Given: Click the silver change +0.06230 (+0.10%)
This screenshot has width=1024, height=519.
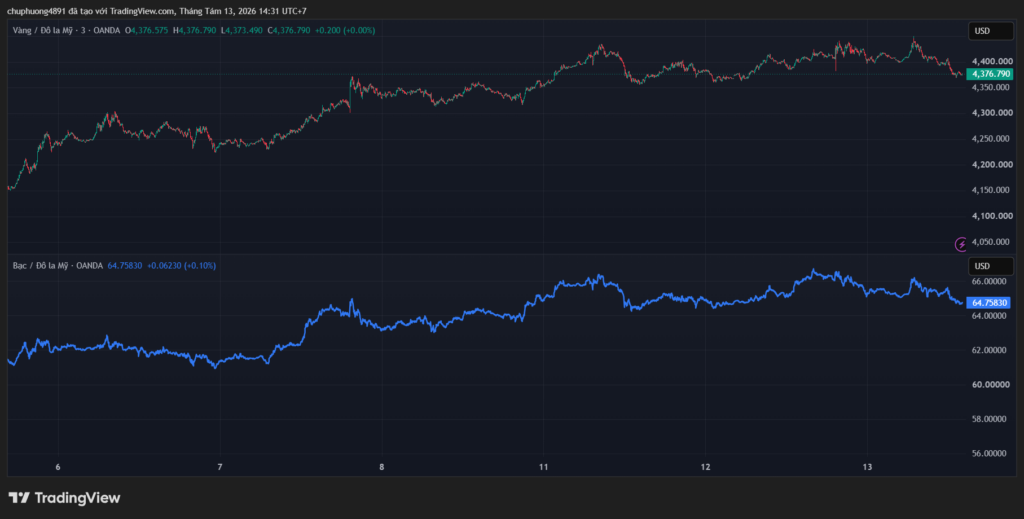Looking at the screenshot, I should [182, 266].
